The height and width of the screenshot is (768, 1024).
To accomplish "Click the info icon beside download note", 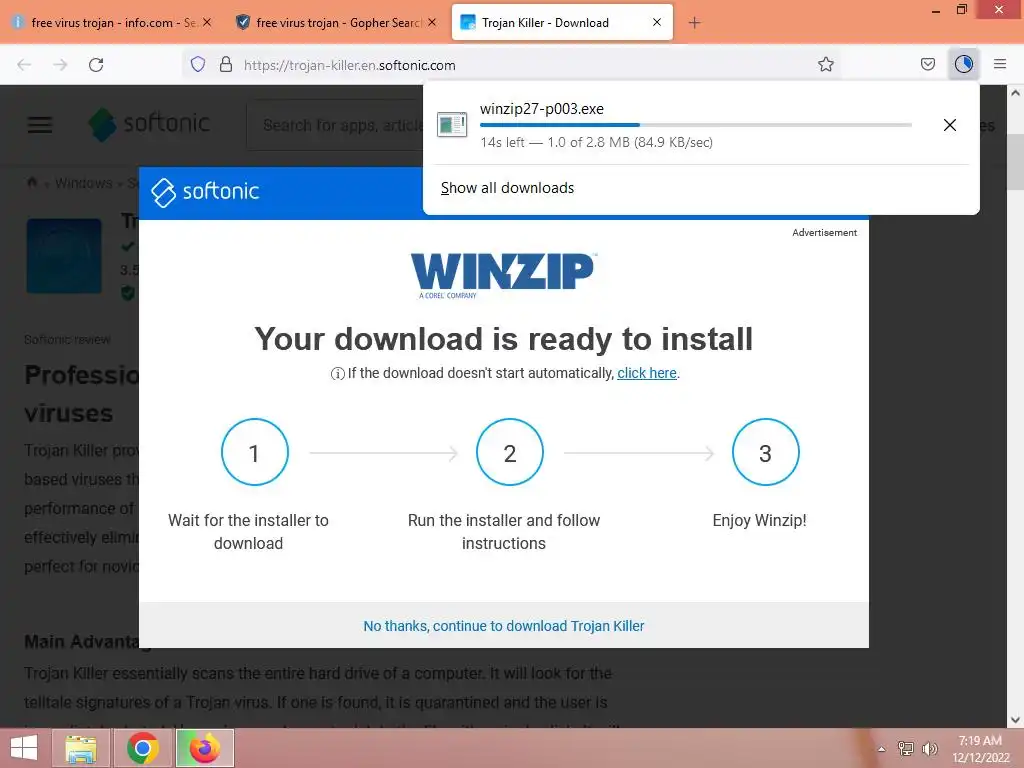I will 338,374.
